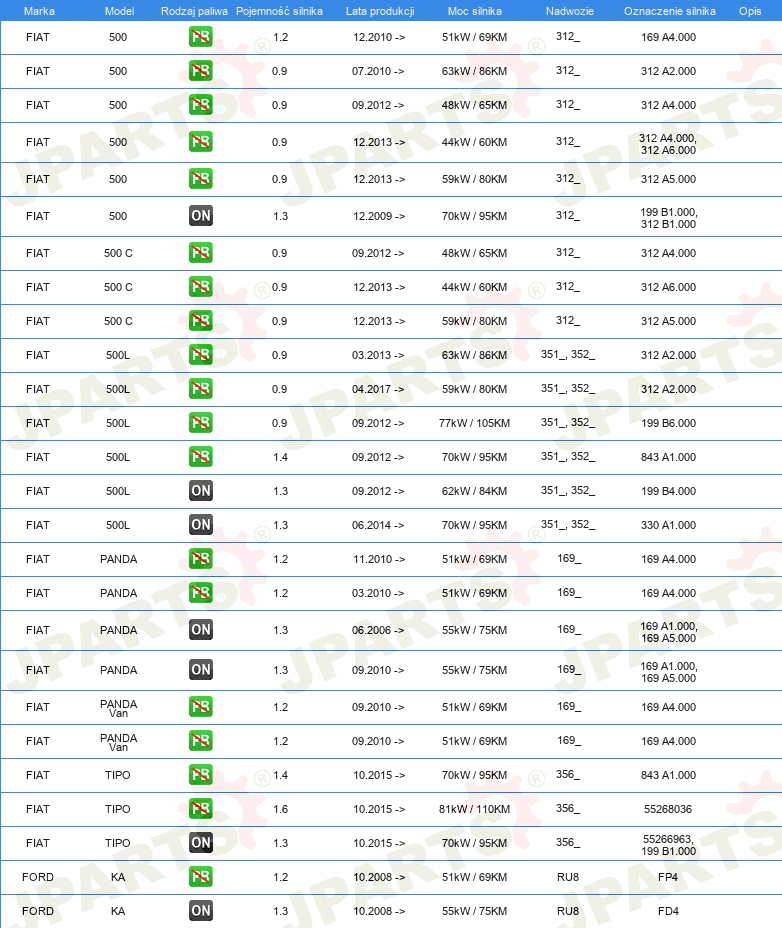Click ON diesel icon in FORD KA FD4 row
This screenshot has height=928, width=782.
pyautogui.click(x=201, y=911)
